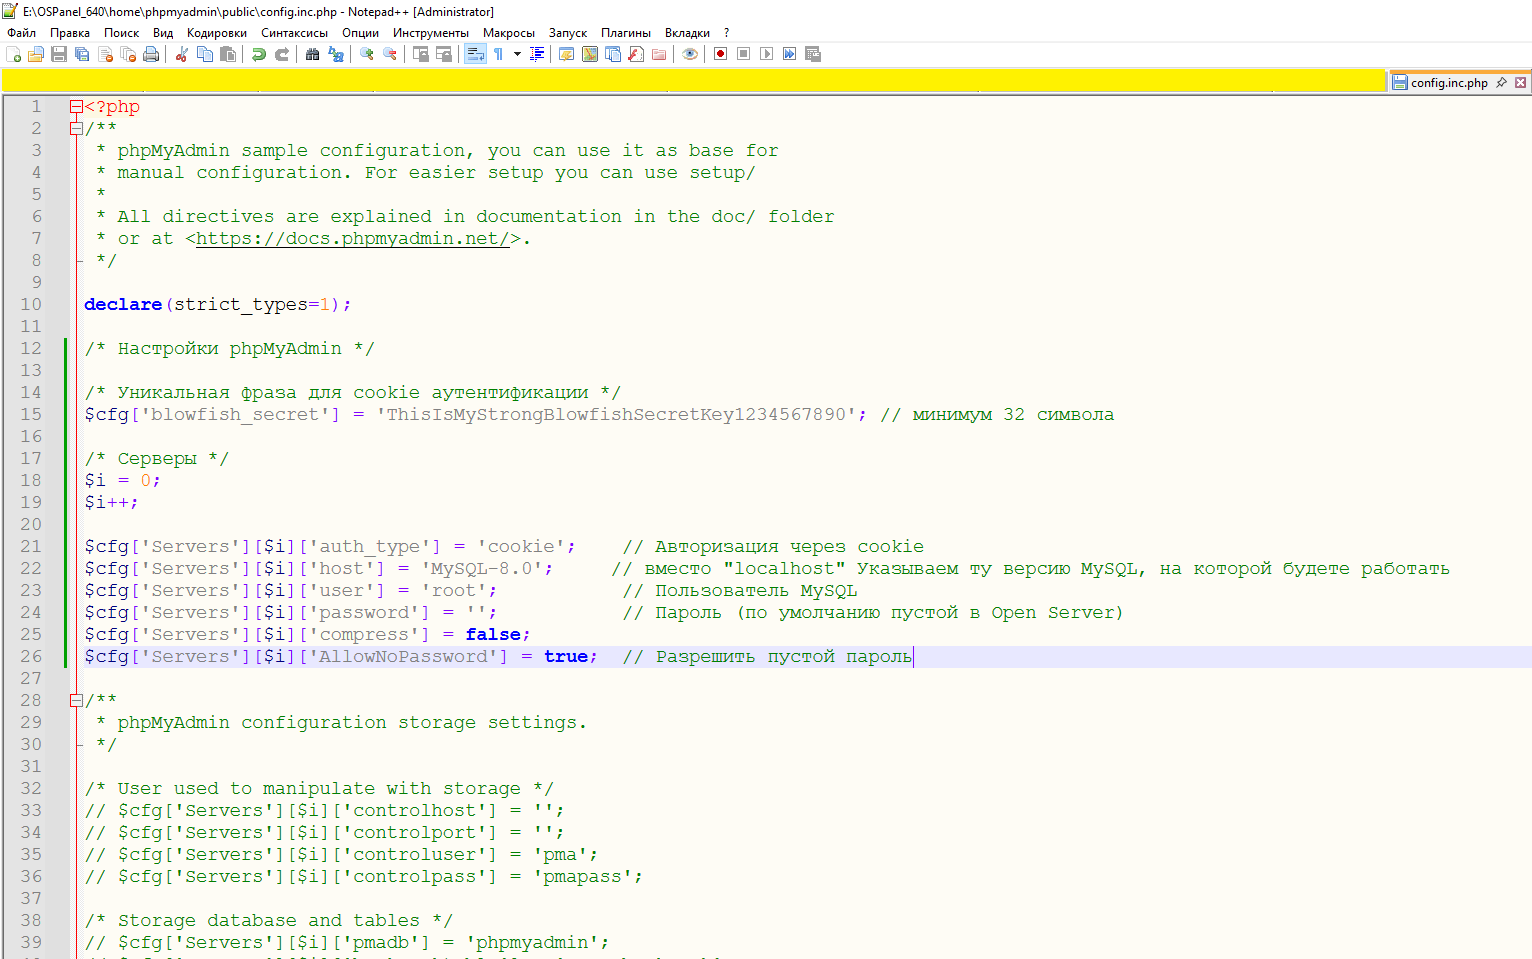
Task: Click the Print icon in toolbar
Action: click(x=151, y=54)
